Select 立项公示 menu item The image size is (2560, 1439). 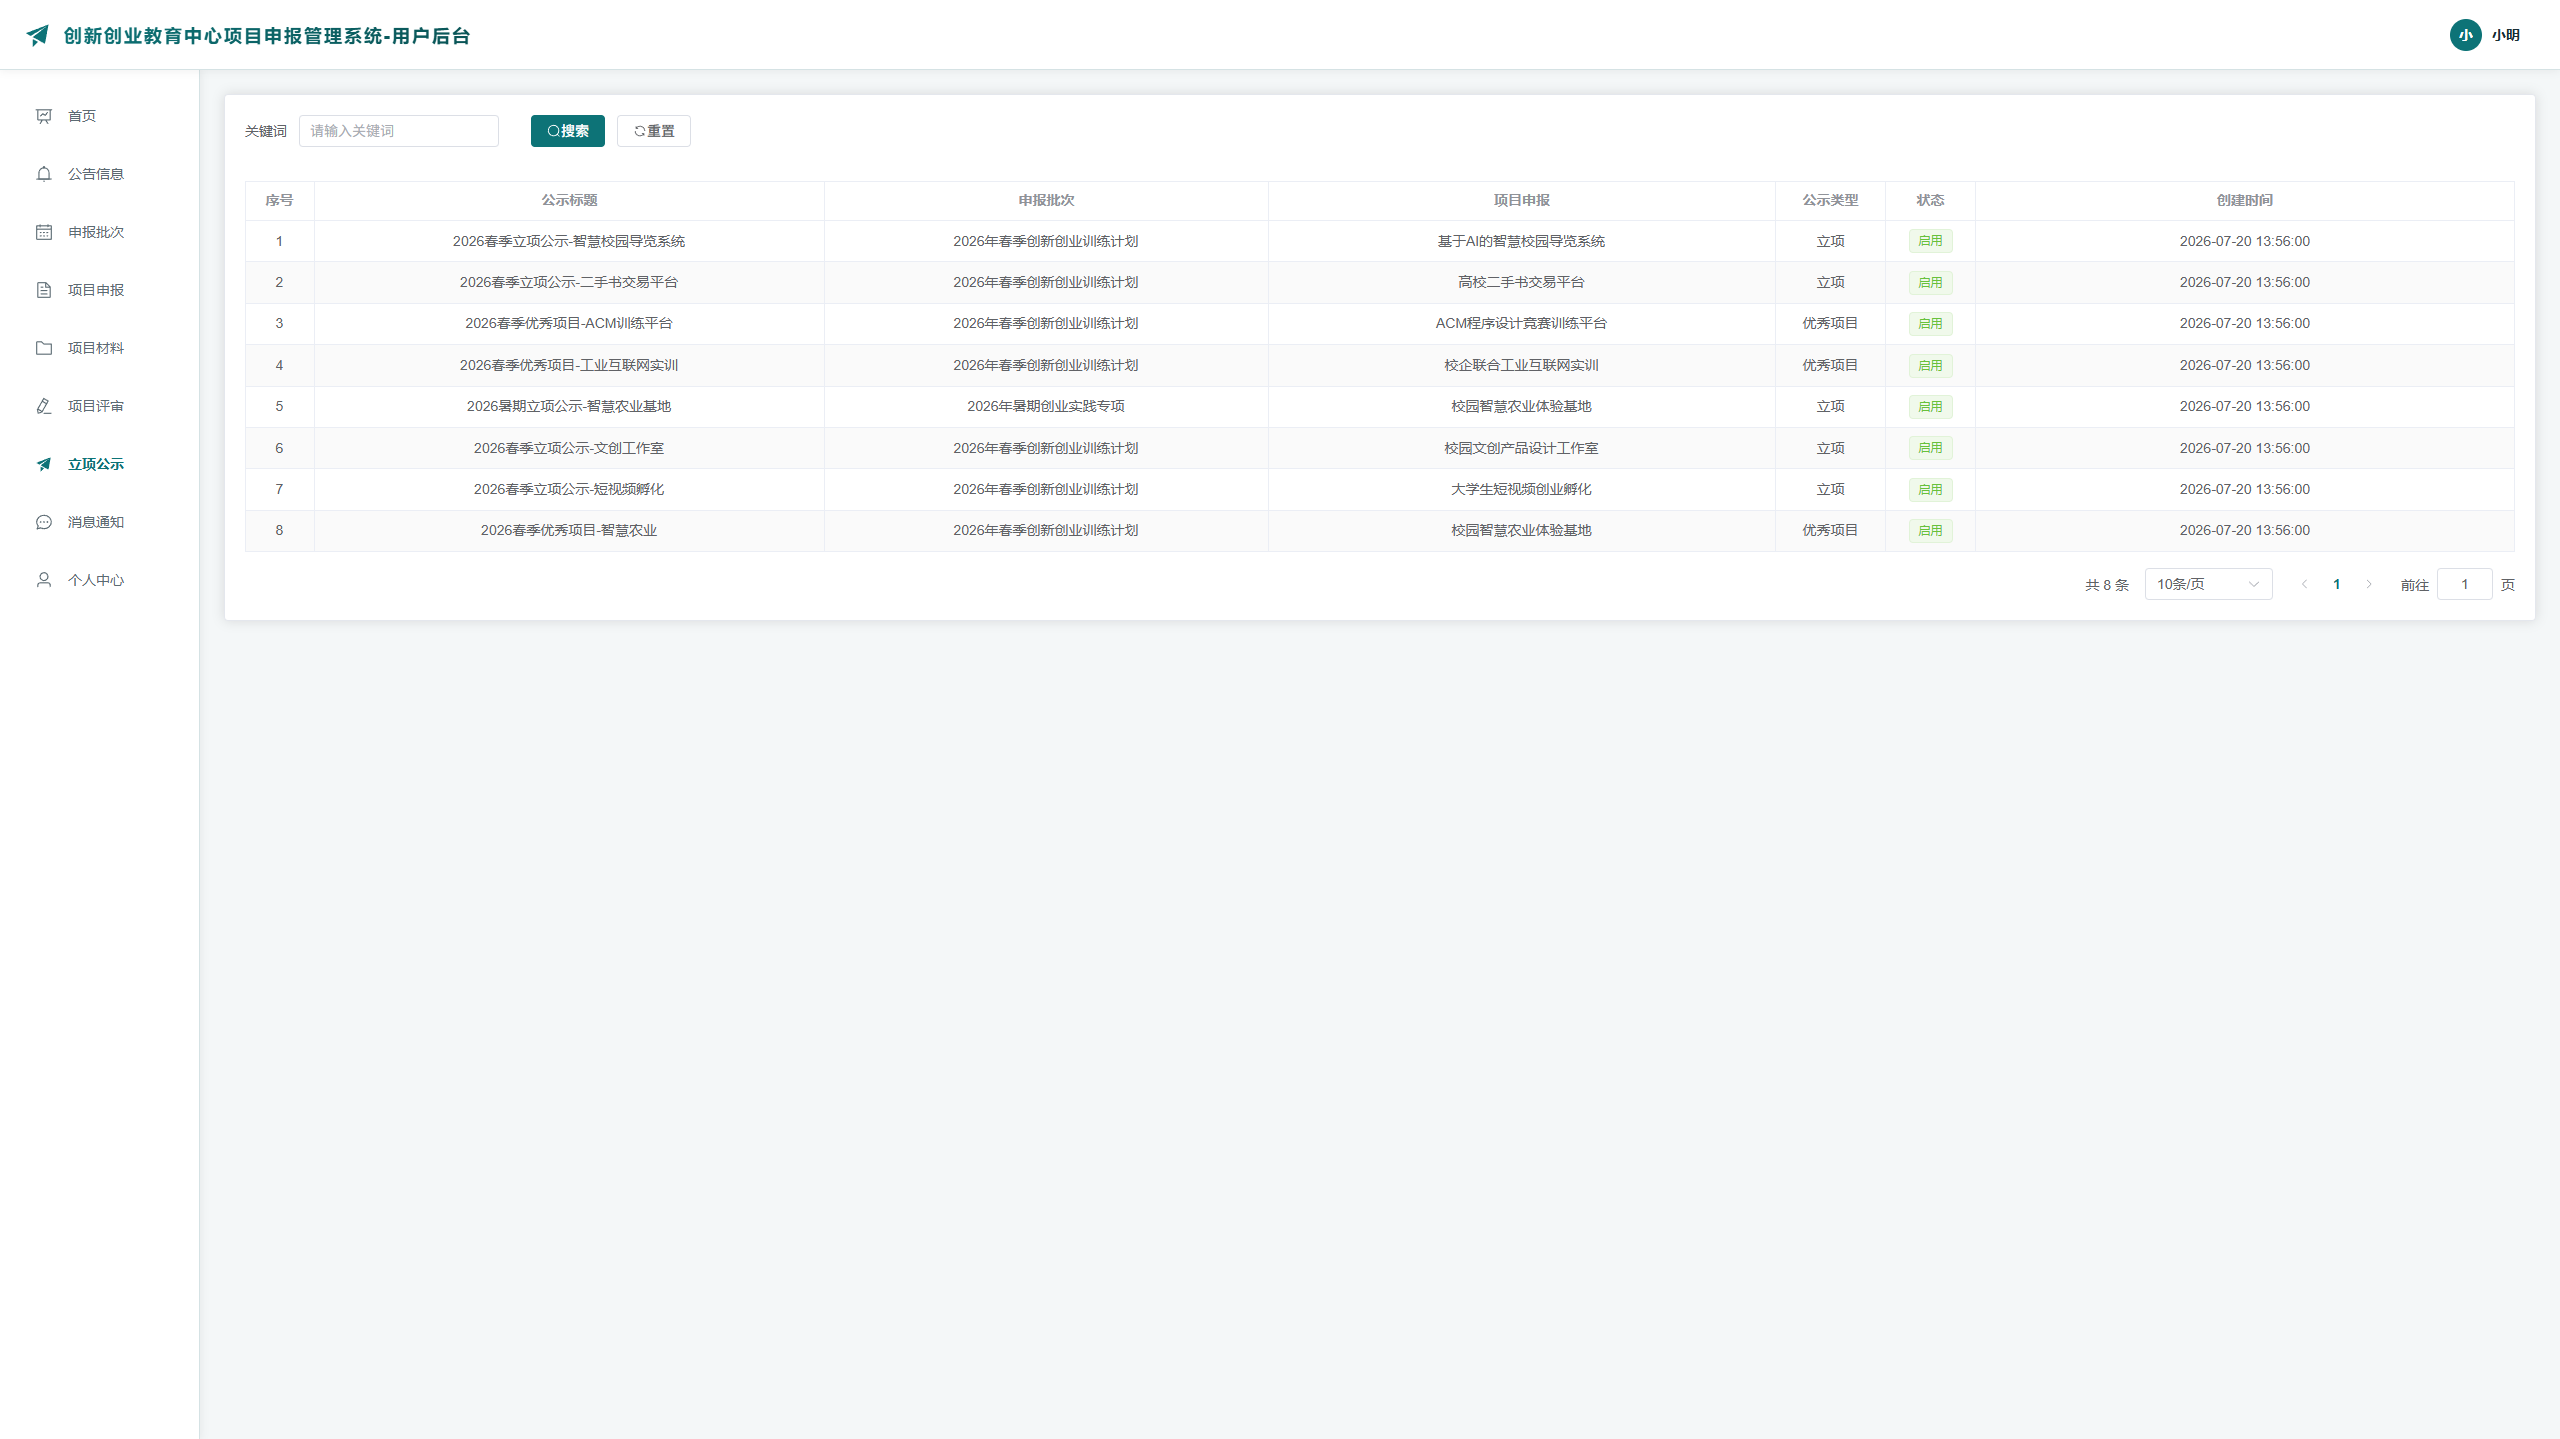tap(100, 464)
